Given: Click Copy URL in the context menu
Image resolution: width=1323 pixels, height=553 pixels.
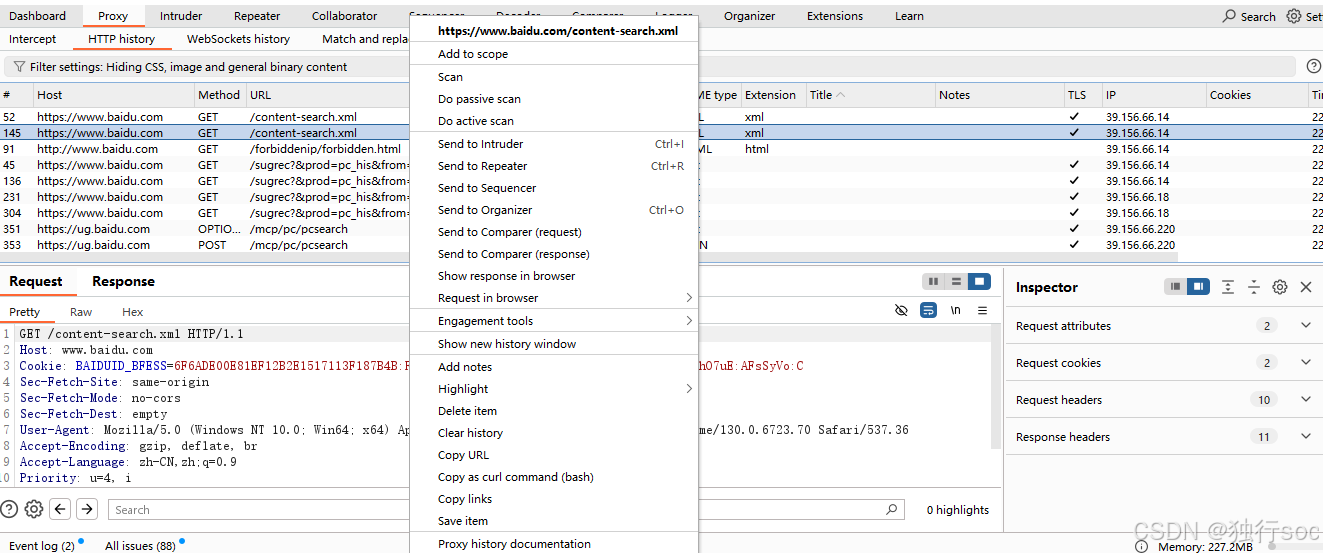Looking at the screenshot, I should (553, 455).
